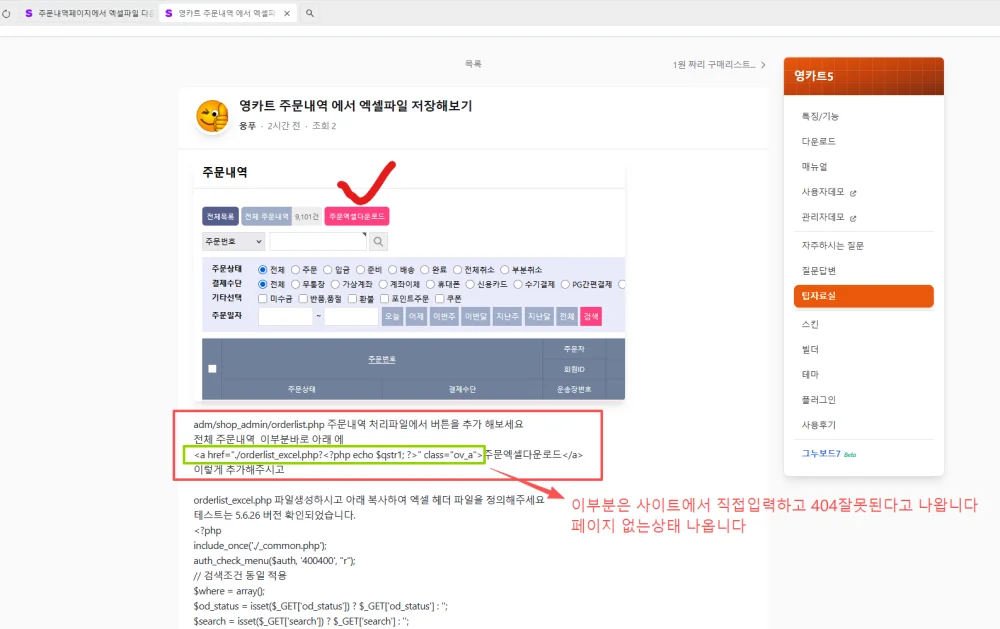
Task: Select the 부분취소 status radio
Action: 505,270
